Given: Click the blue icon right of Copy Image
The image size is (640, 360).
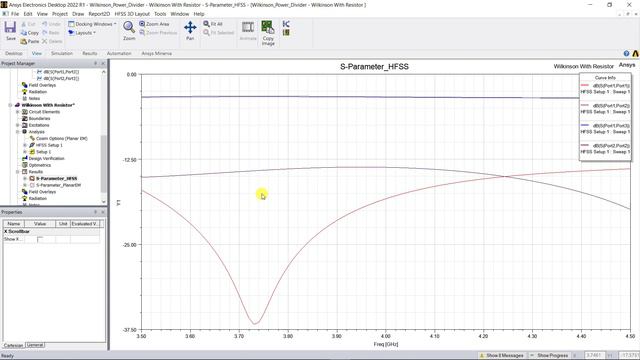Looking at the screenshot, I should (286, 24).
